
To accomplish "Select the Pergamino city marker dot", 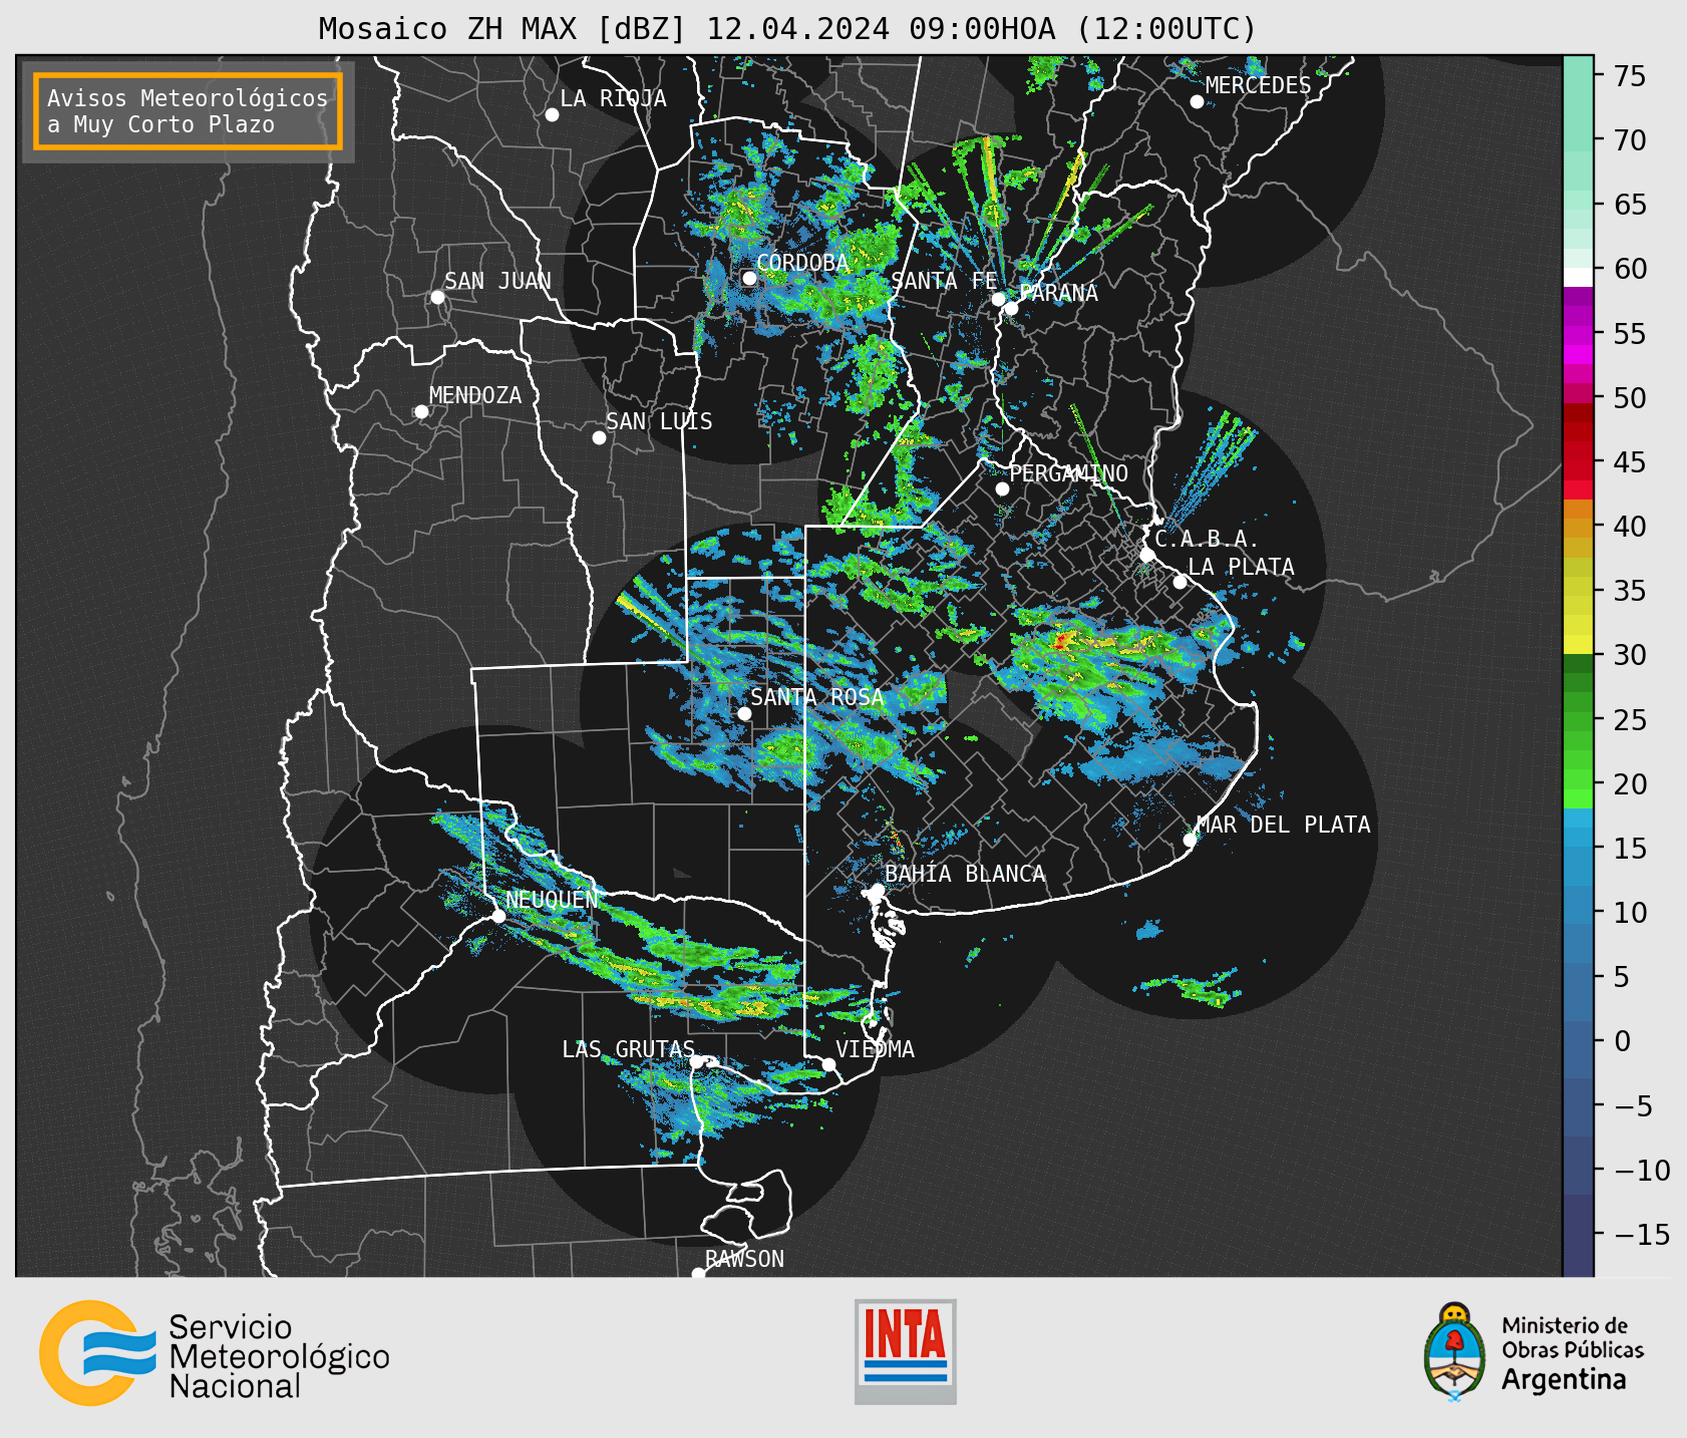I will [x=1002, y=489].
